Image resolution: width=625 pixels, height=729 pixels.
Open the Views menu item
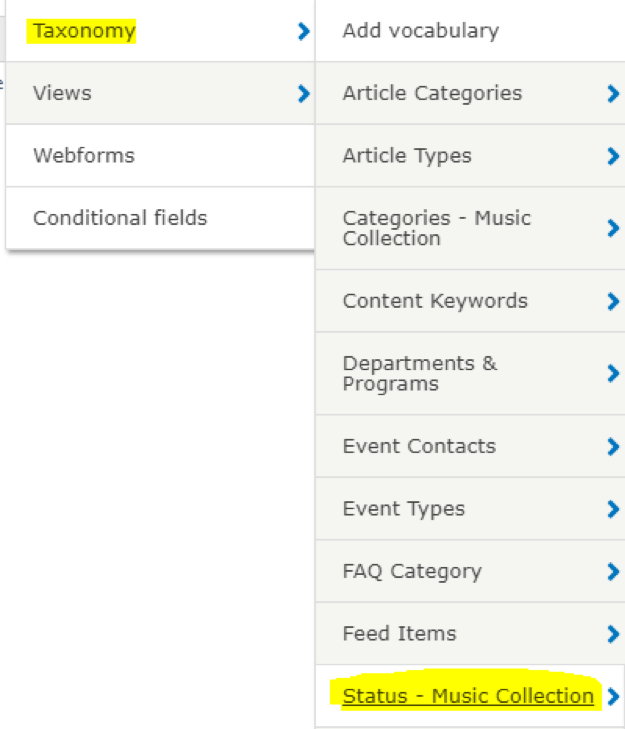tap(62, 93)
